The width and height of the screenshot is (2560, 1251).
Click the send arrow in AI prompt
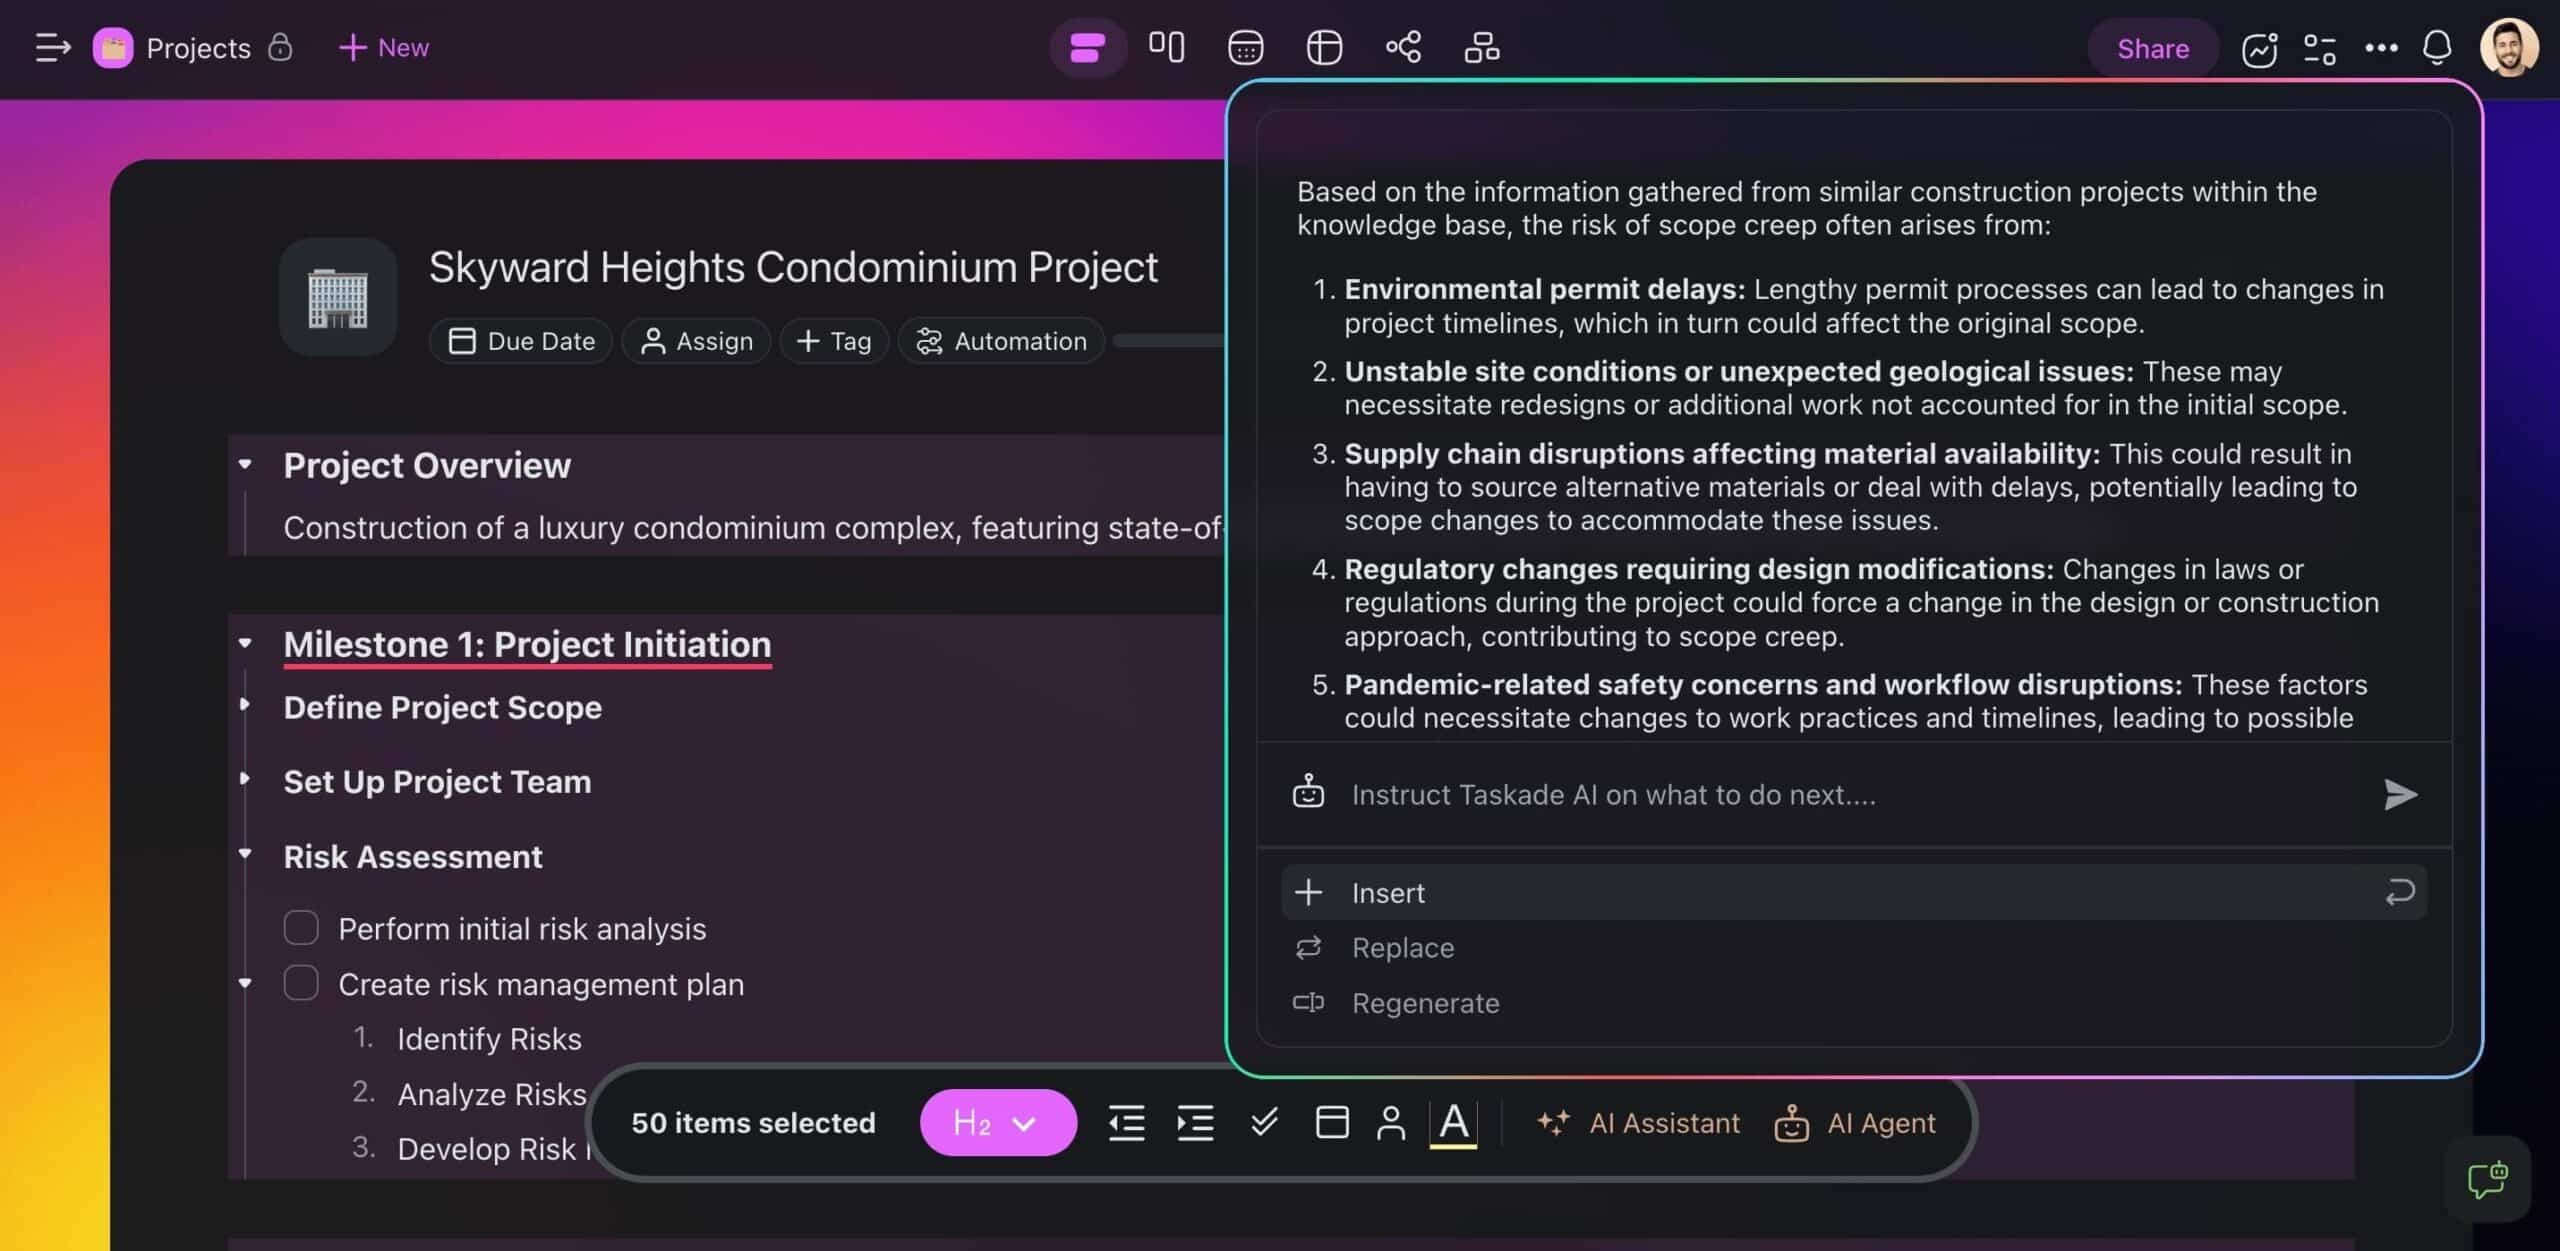tap(2399, 795)
